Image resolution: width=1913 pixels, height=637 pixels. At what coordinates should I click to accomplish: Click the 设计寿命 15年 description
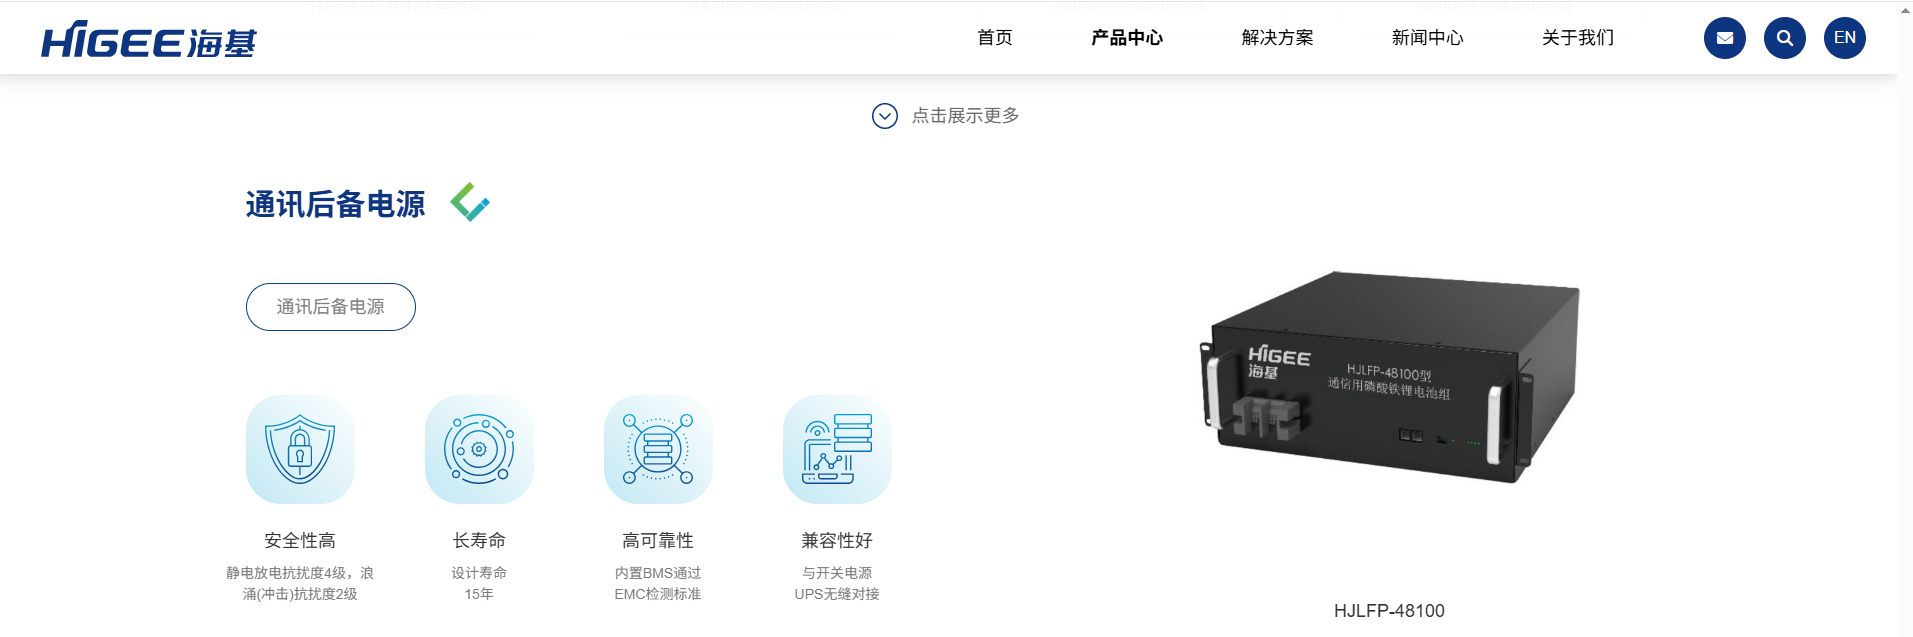[x=479, y=583]
